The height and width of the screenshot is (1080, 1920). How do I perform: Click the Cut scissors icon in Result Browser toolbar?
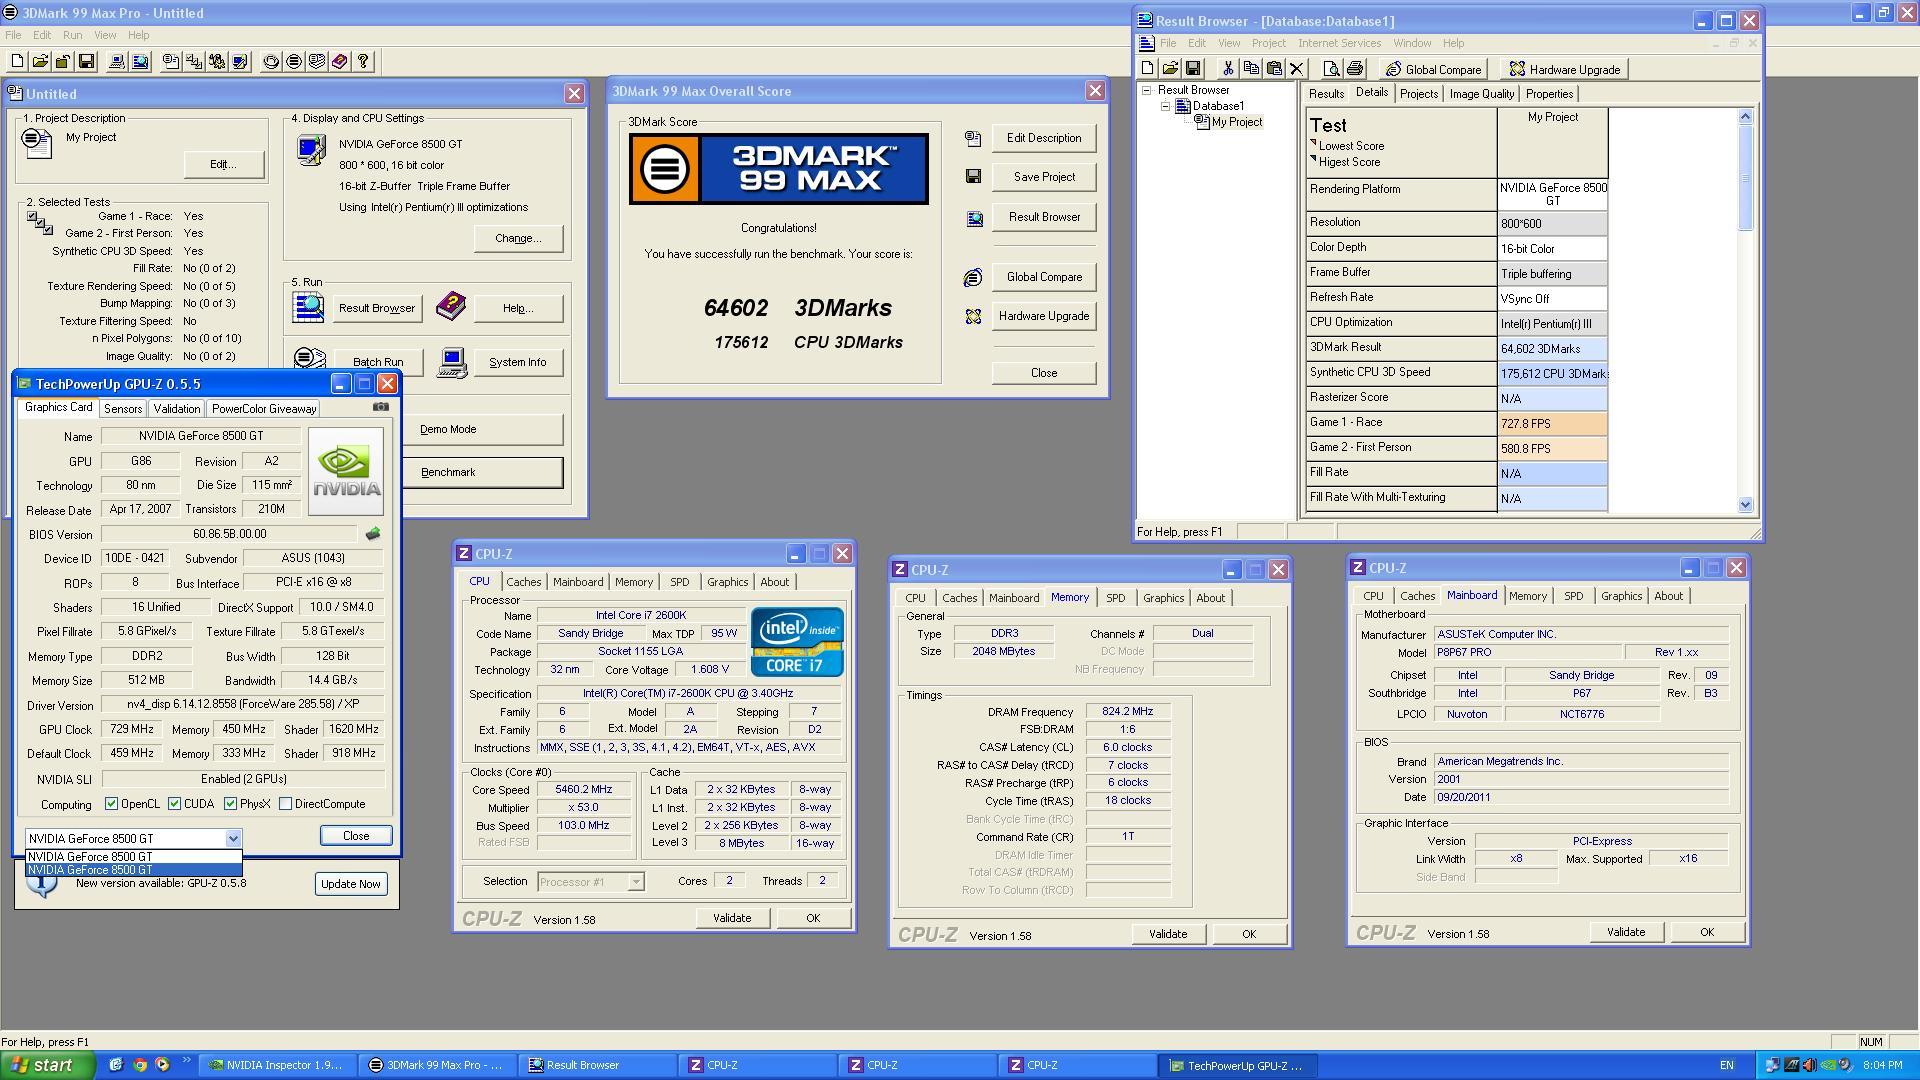[1228, 69]
